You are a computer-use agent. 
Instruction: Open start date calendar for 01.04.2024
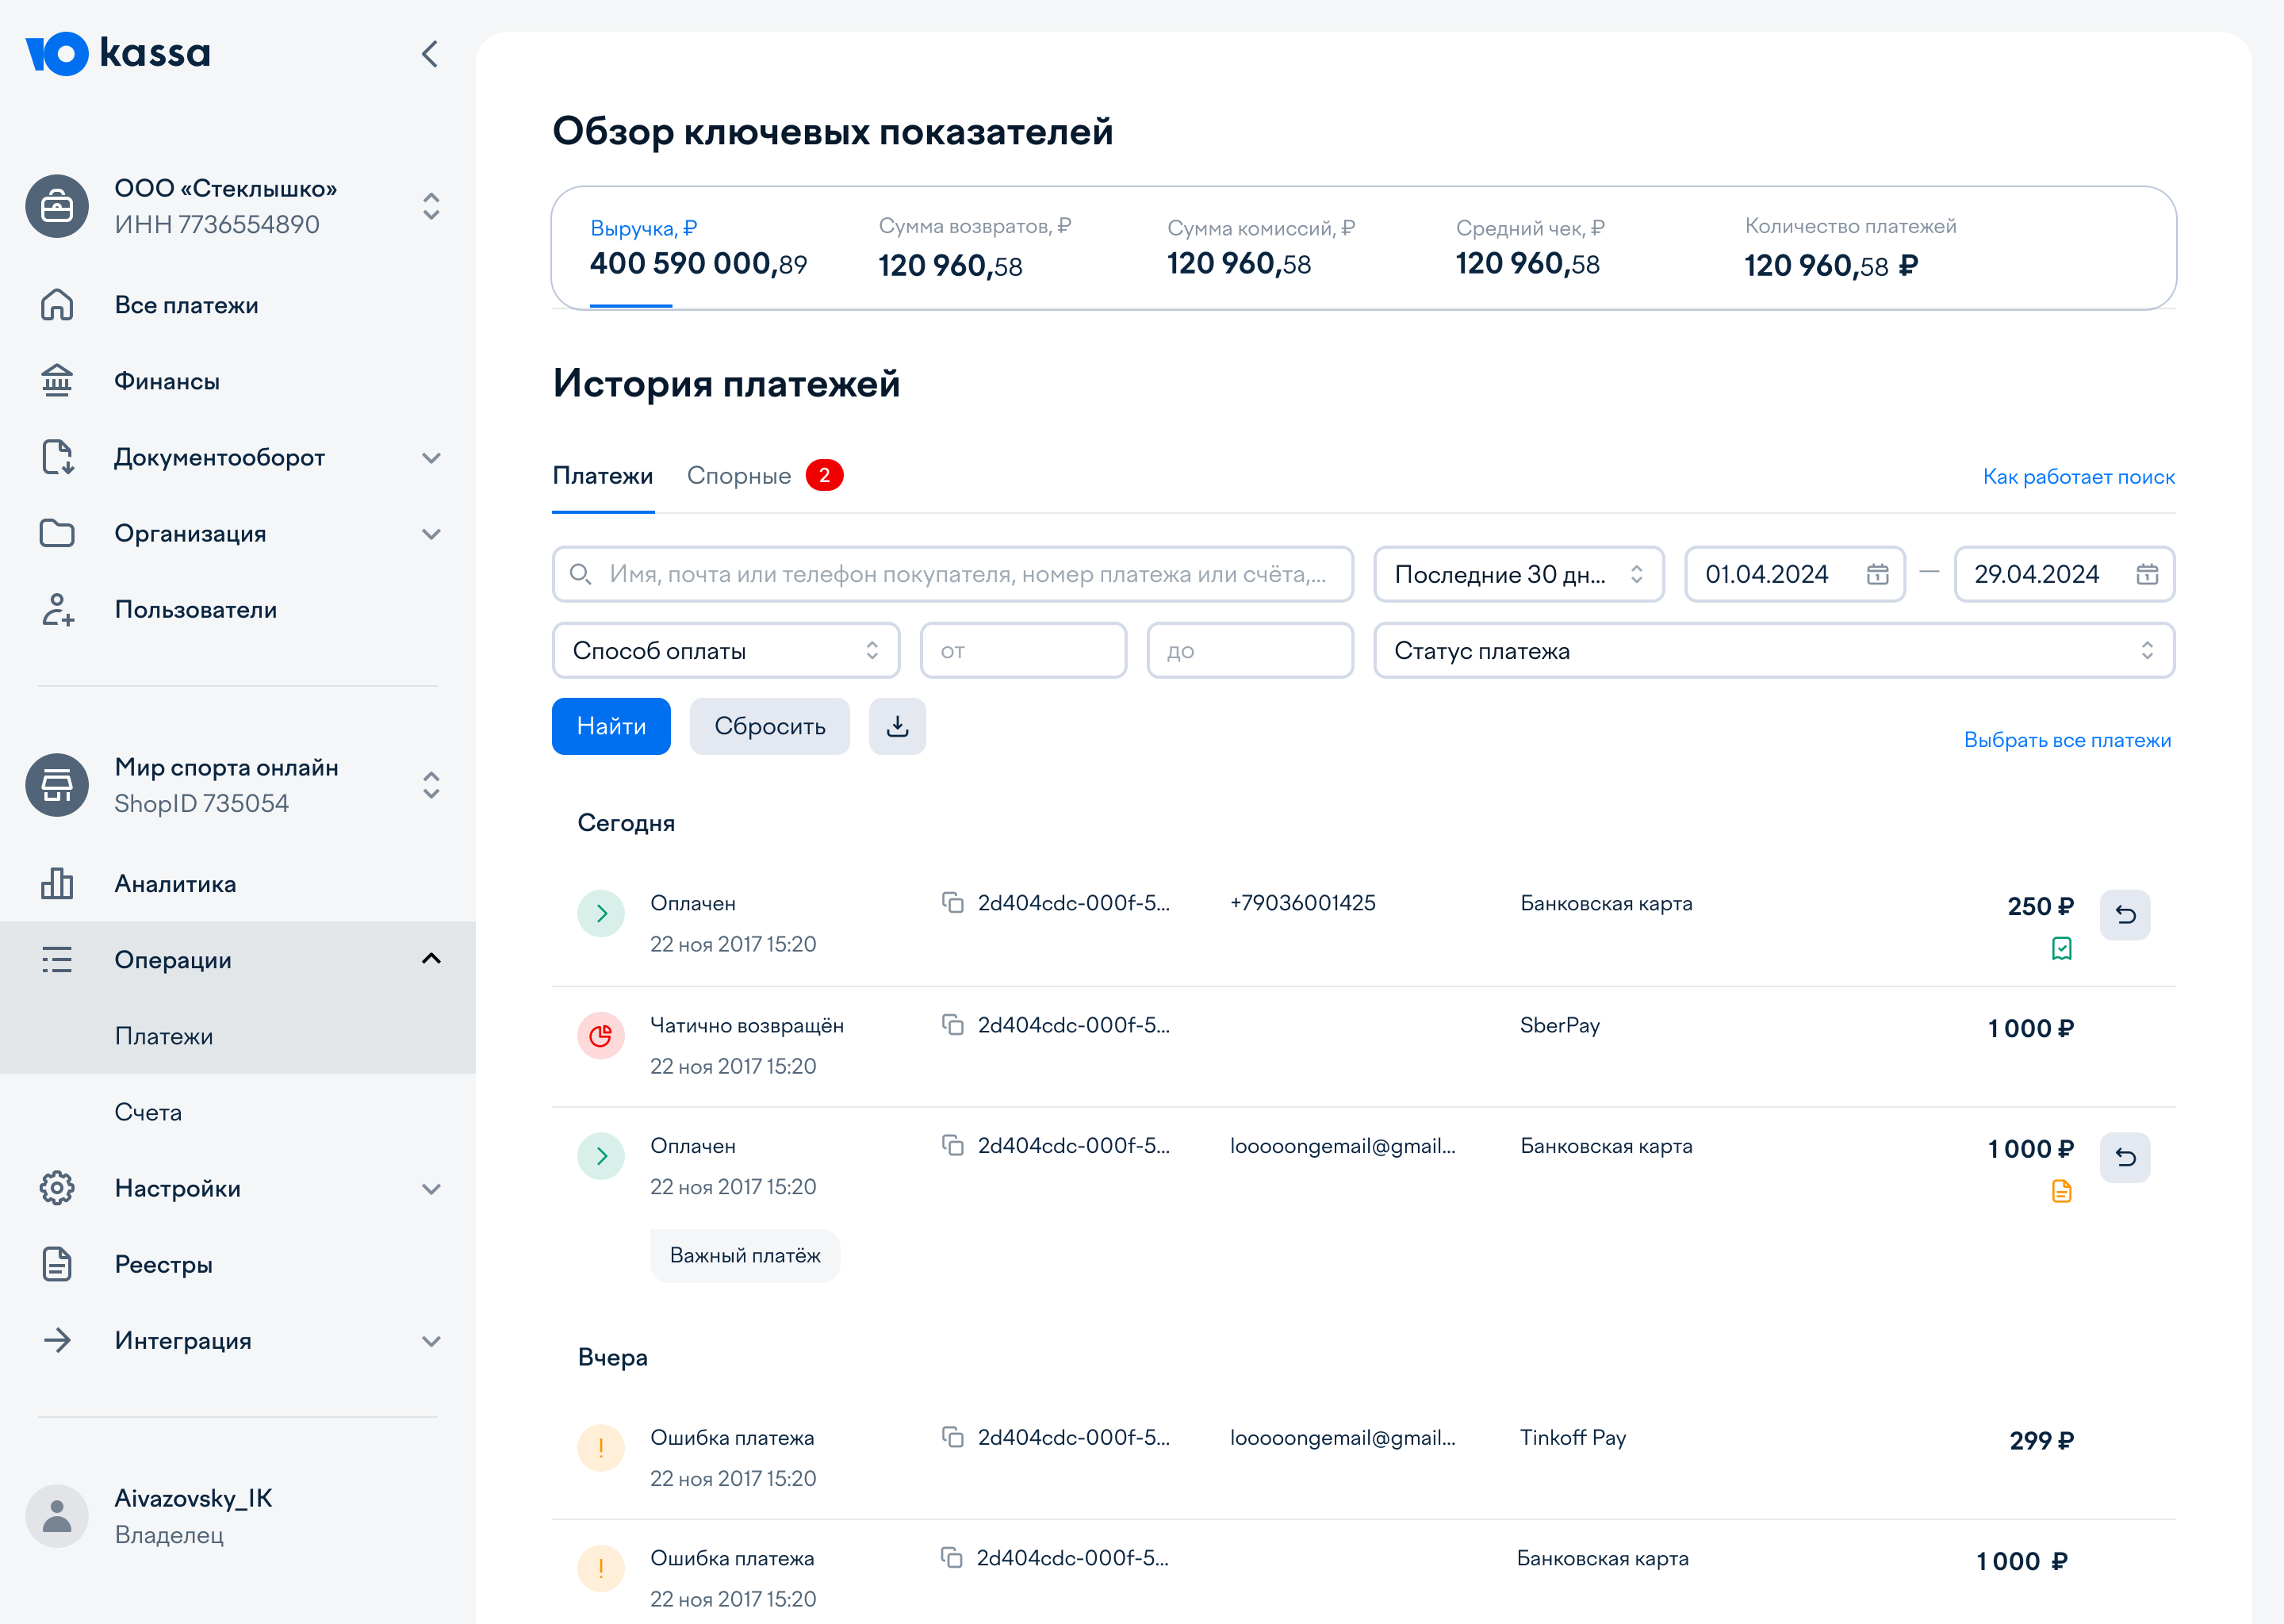click(1877, 574)
